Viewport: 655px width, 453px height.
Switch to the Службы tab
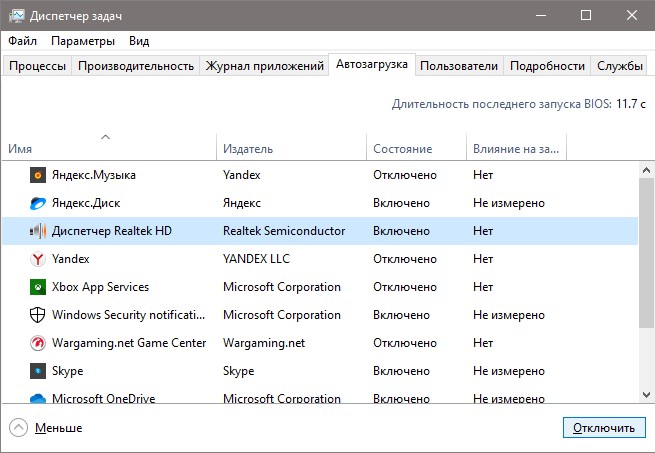(x=619, y=66)
